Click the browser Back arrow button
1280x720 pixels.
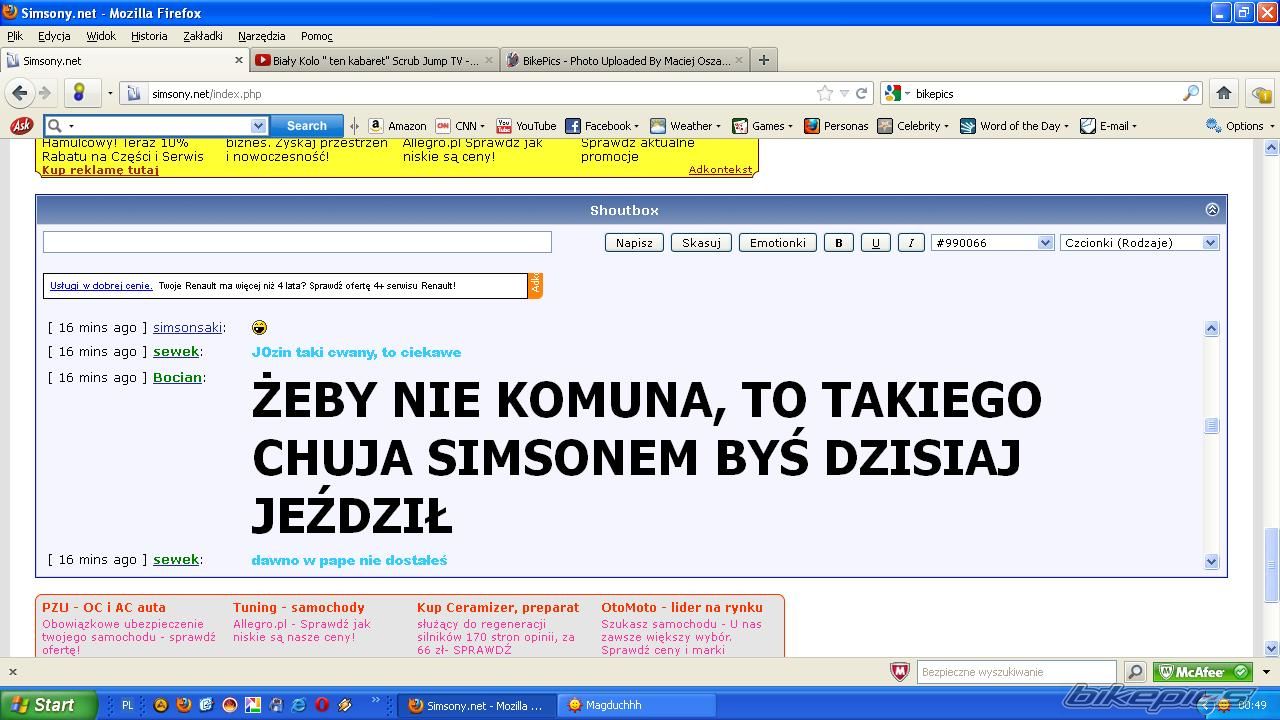19,93
